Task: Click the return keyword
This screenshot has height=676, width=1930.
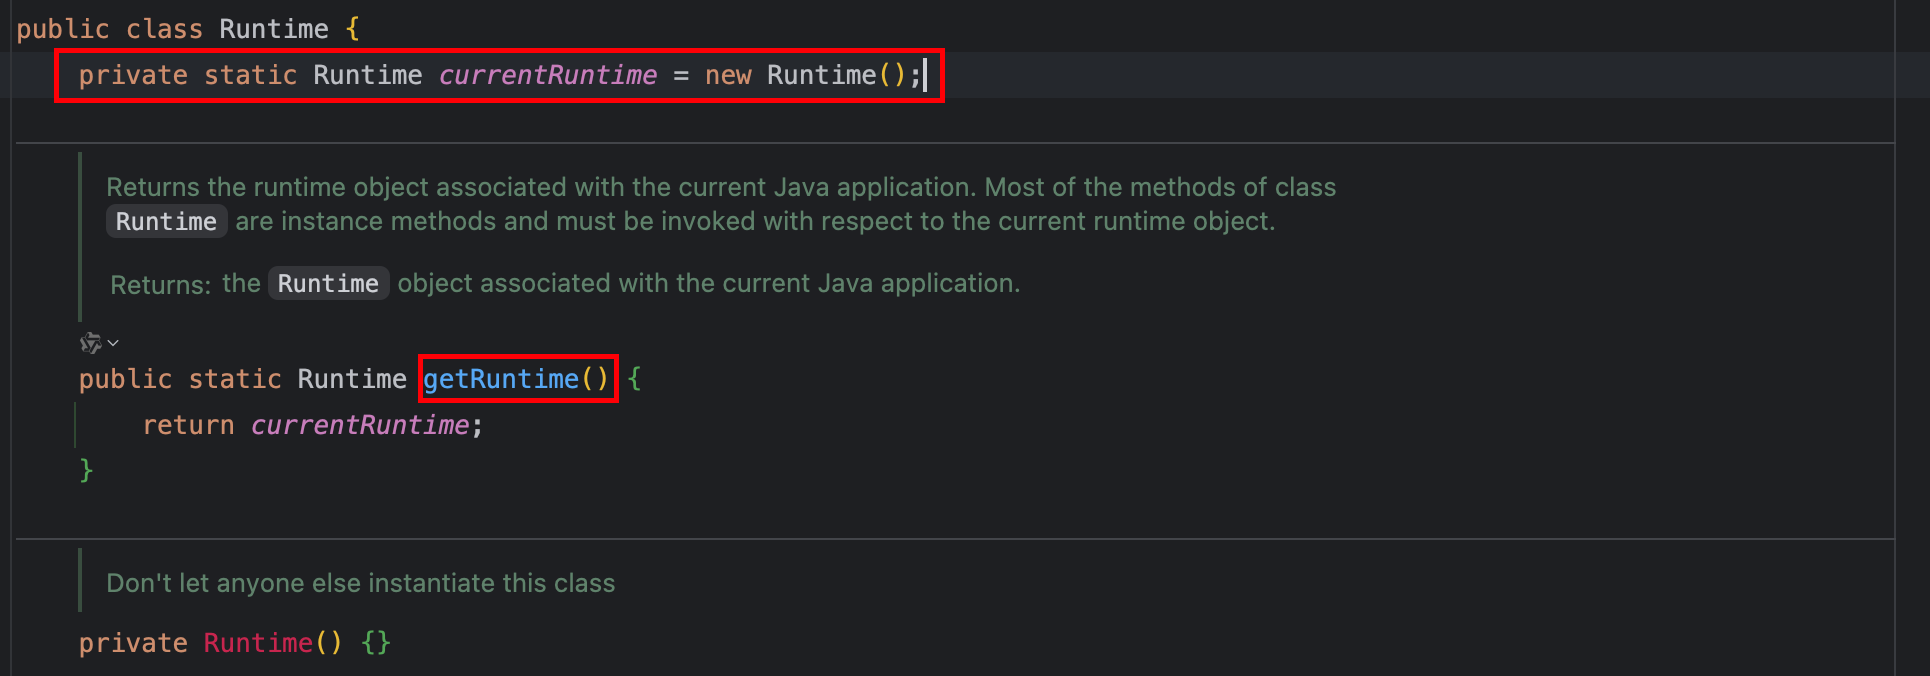Action: [188, 425]
